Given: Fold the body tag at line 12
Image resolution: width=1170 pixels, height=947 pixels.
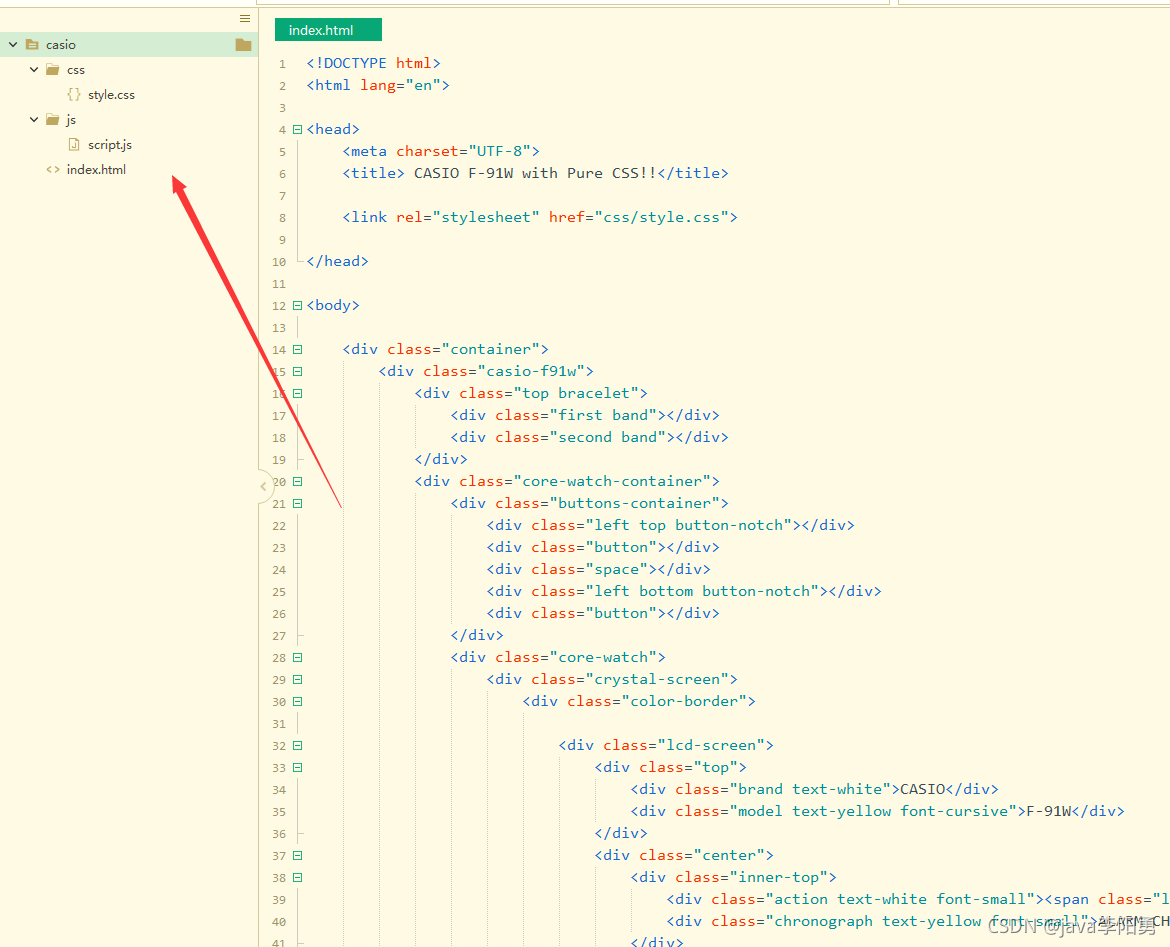Looking at the screenshot, I should click(298, 305).
